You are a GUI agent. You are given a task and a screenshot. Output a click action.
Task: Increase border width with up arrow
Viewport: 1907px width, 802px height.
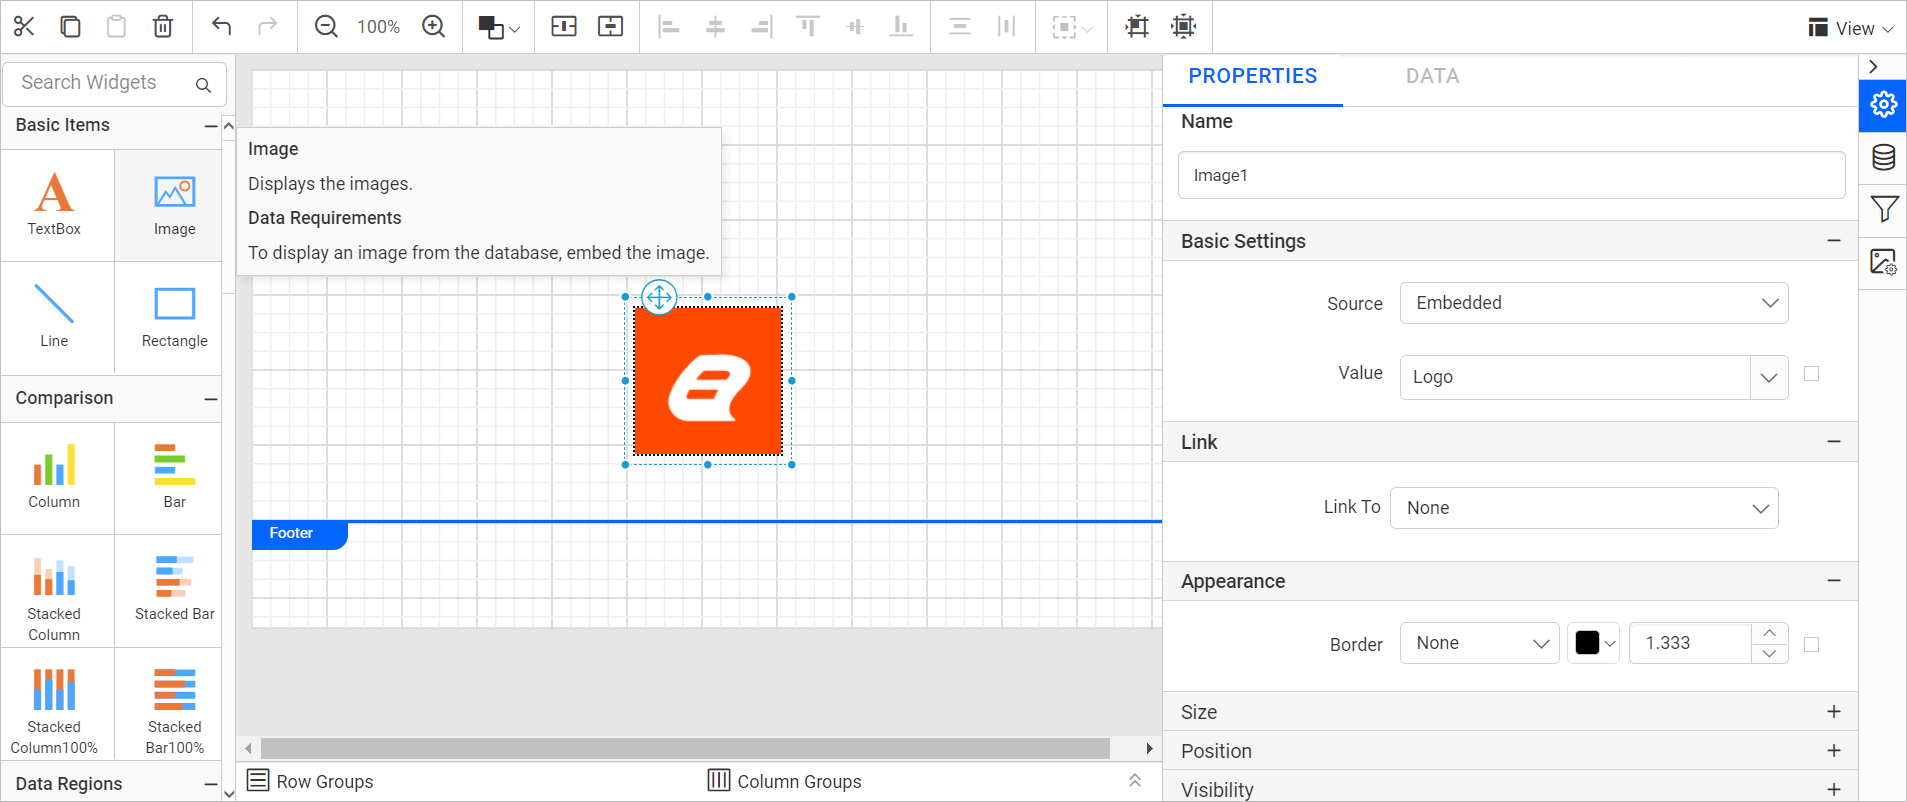[1769, 633]
